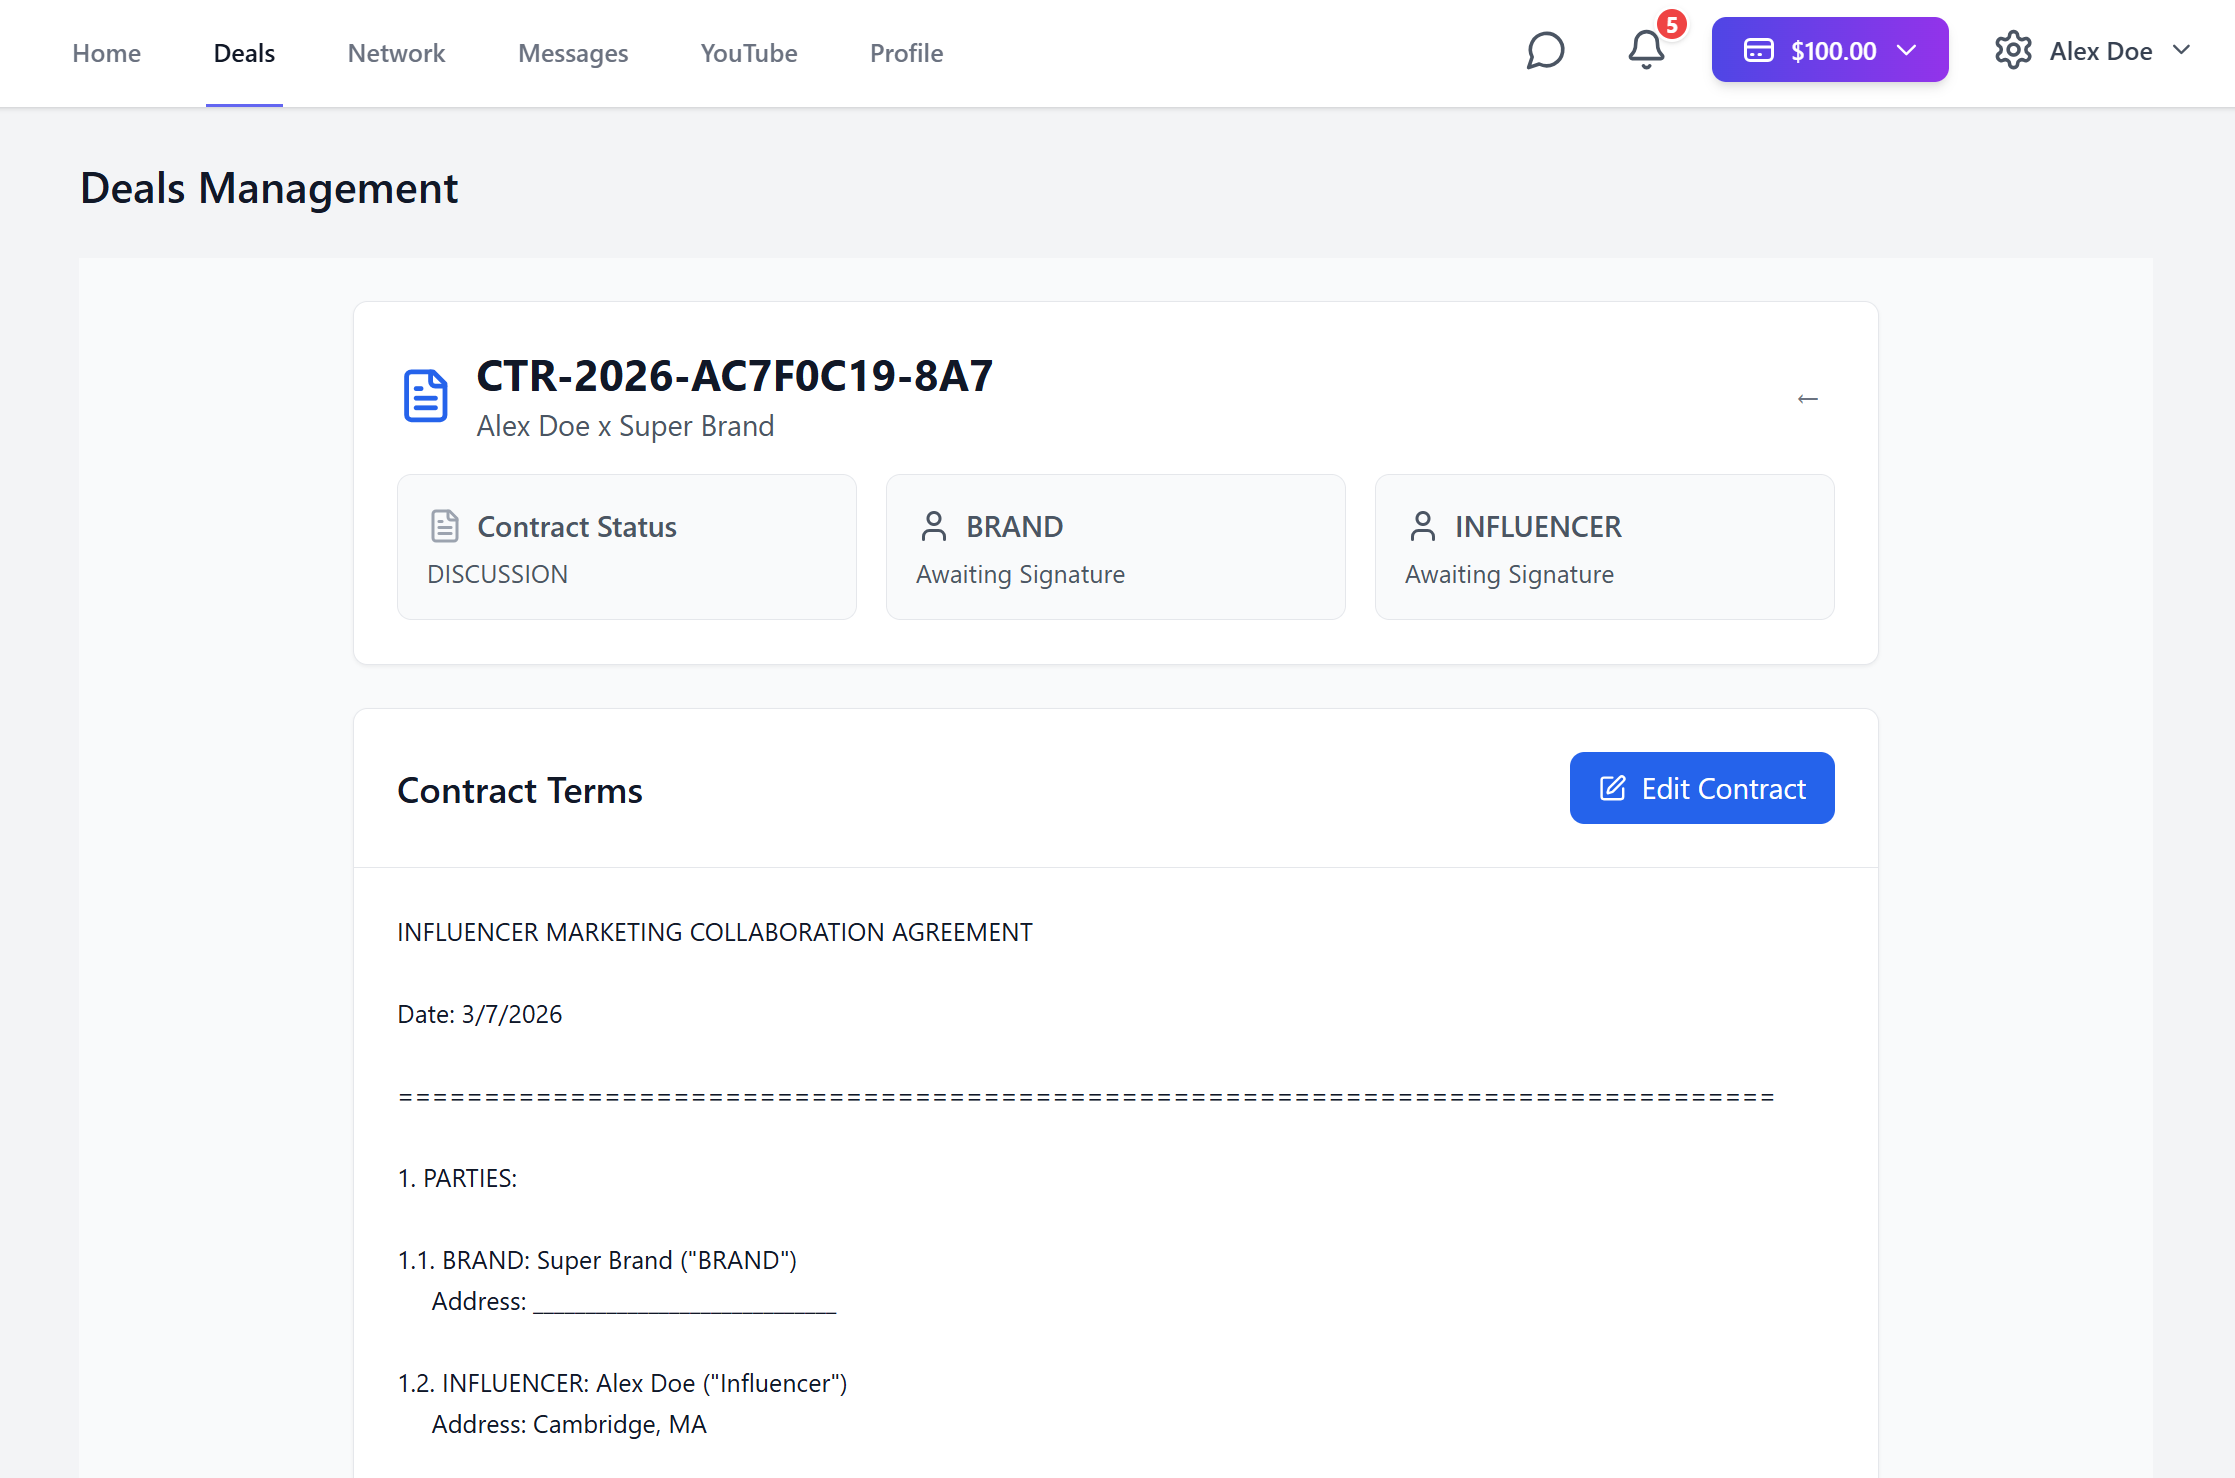Navigate to the Profile tab

tap(906, 53)
